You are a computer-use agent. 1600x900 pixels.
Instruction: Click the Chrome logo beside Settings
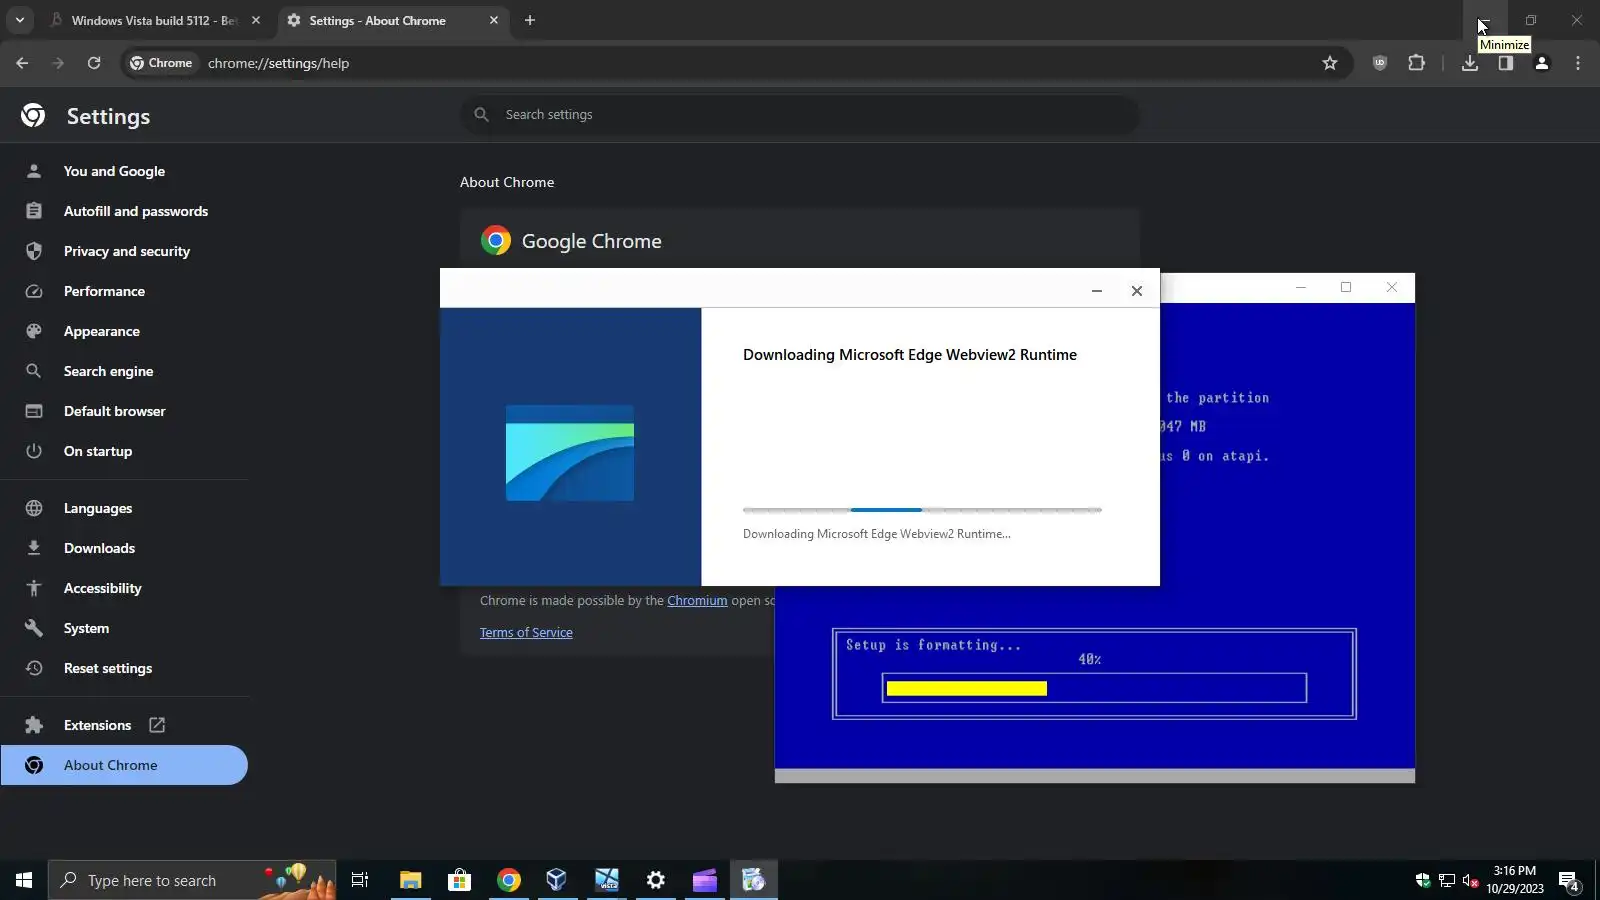[x=33, y=116]
